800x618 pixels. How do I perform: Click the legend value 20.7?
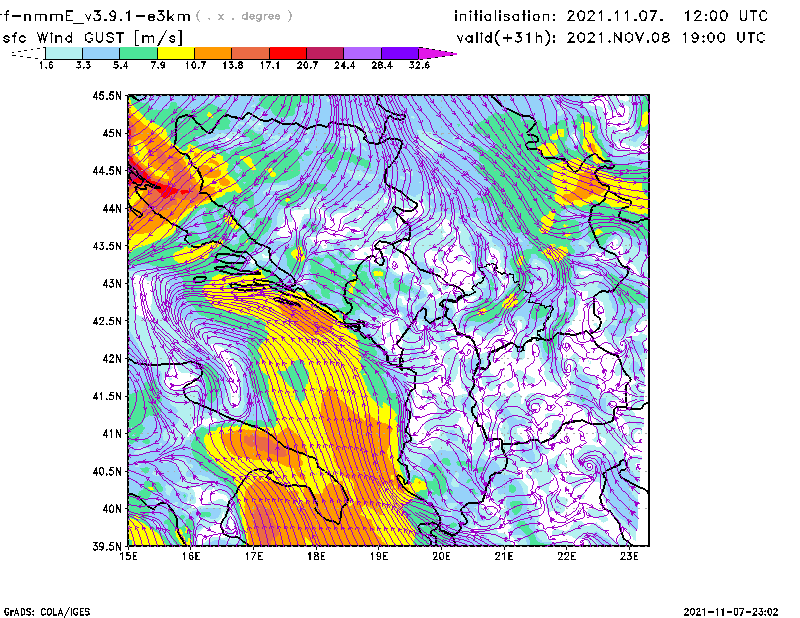point(307,65)
